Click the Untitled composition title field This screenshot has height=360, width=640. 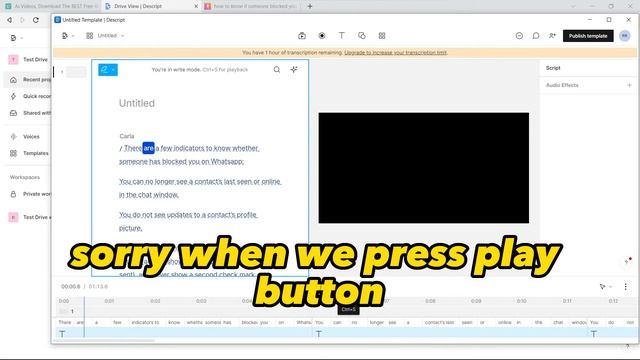(137, 103)
